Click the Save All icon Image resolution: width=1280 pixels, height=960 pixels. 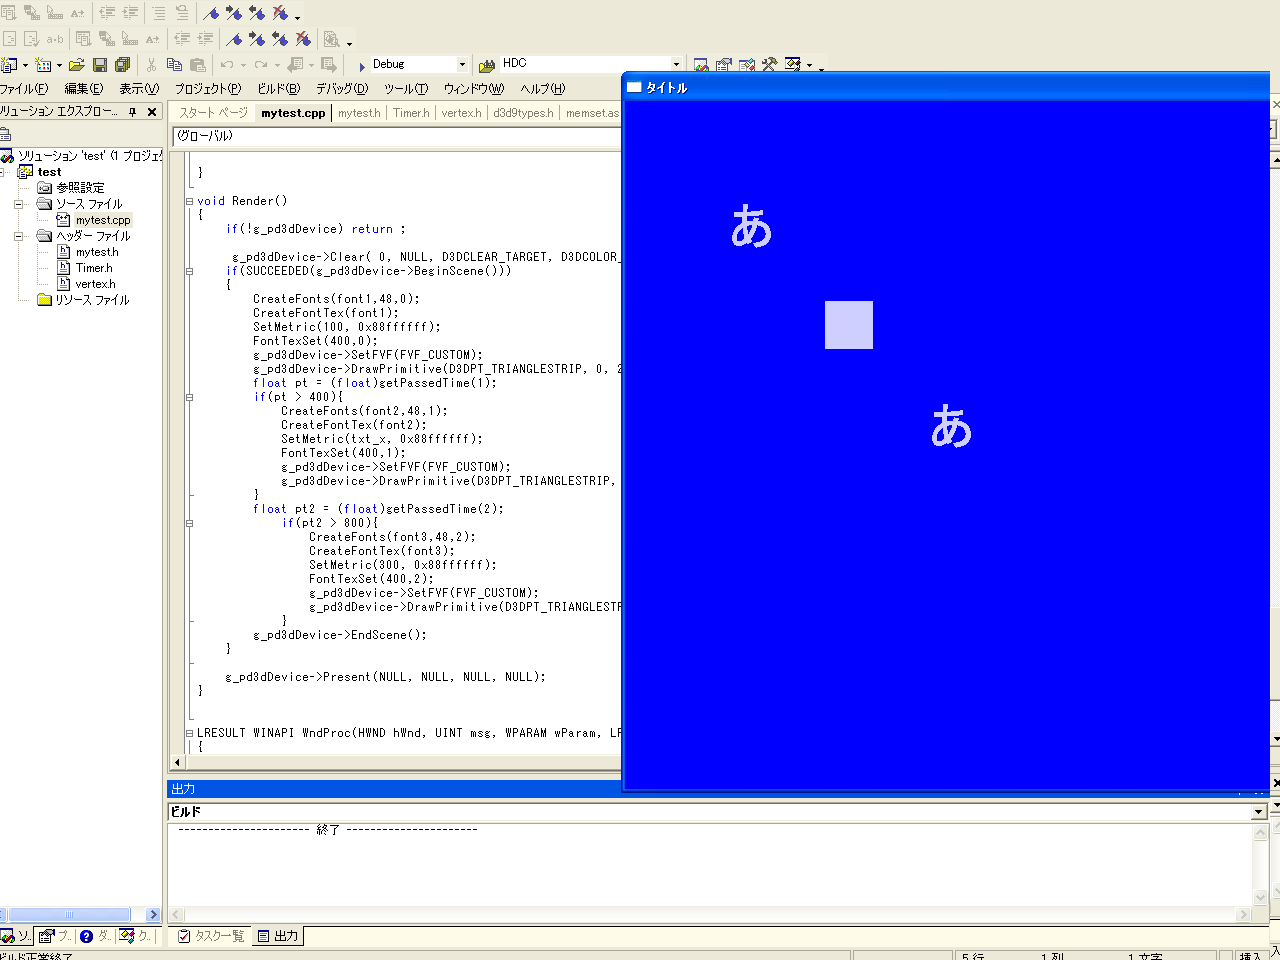pos(122,65)
